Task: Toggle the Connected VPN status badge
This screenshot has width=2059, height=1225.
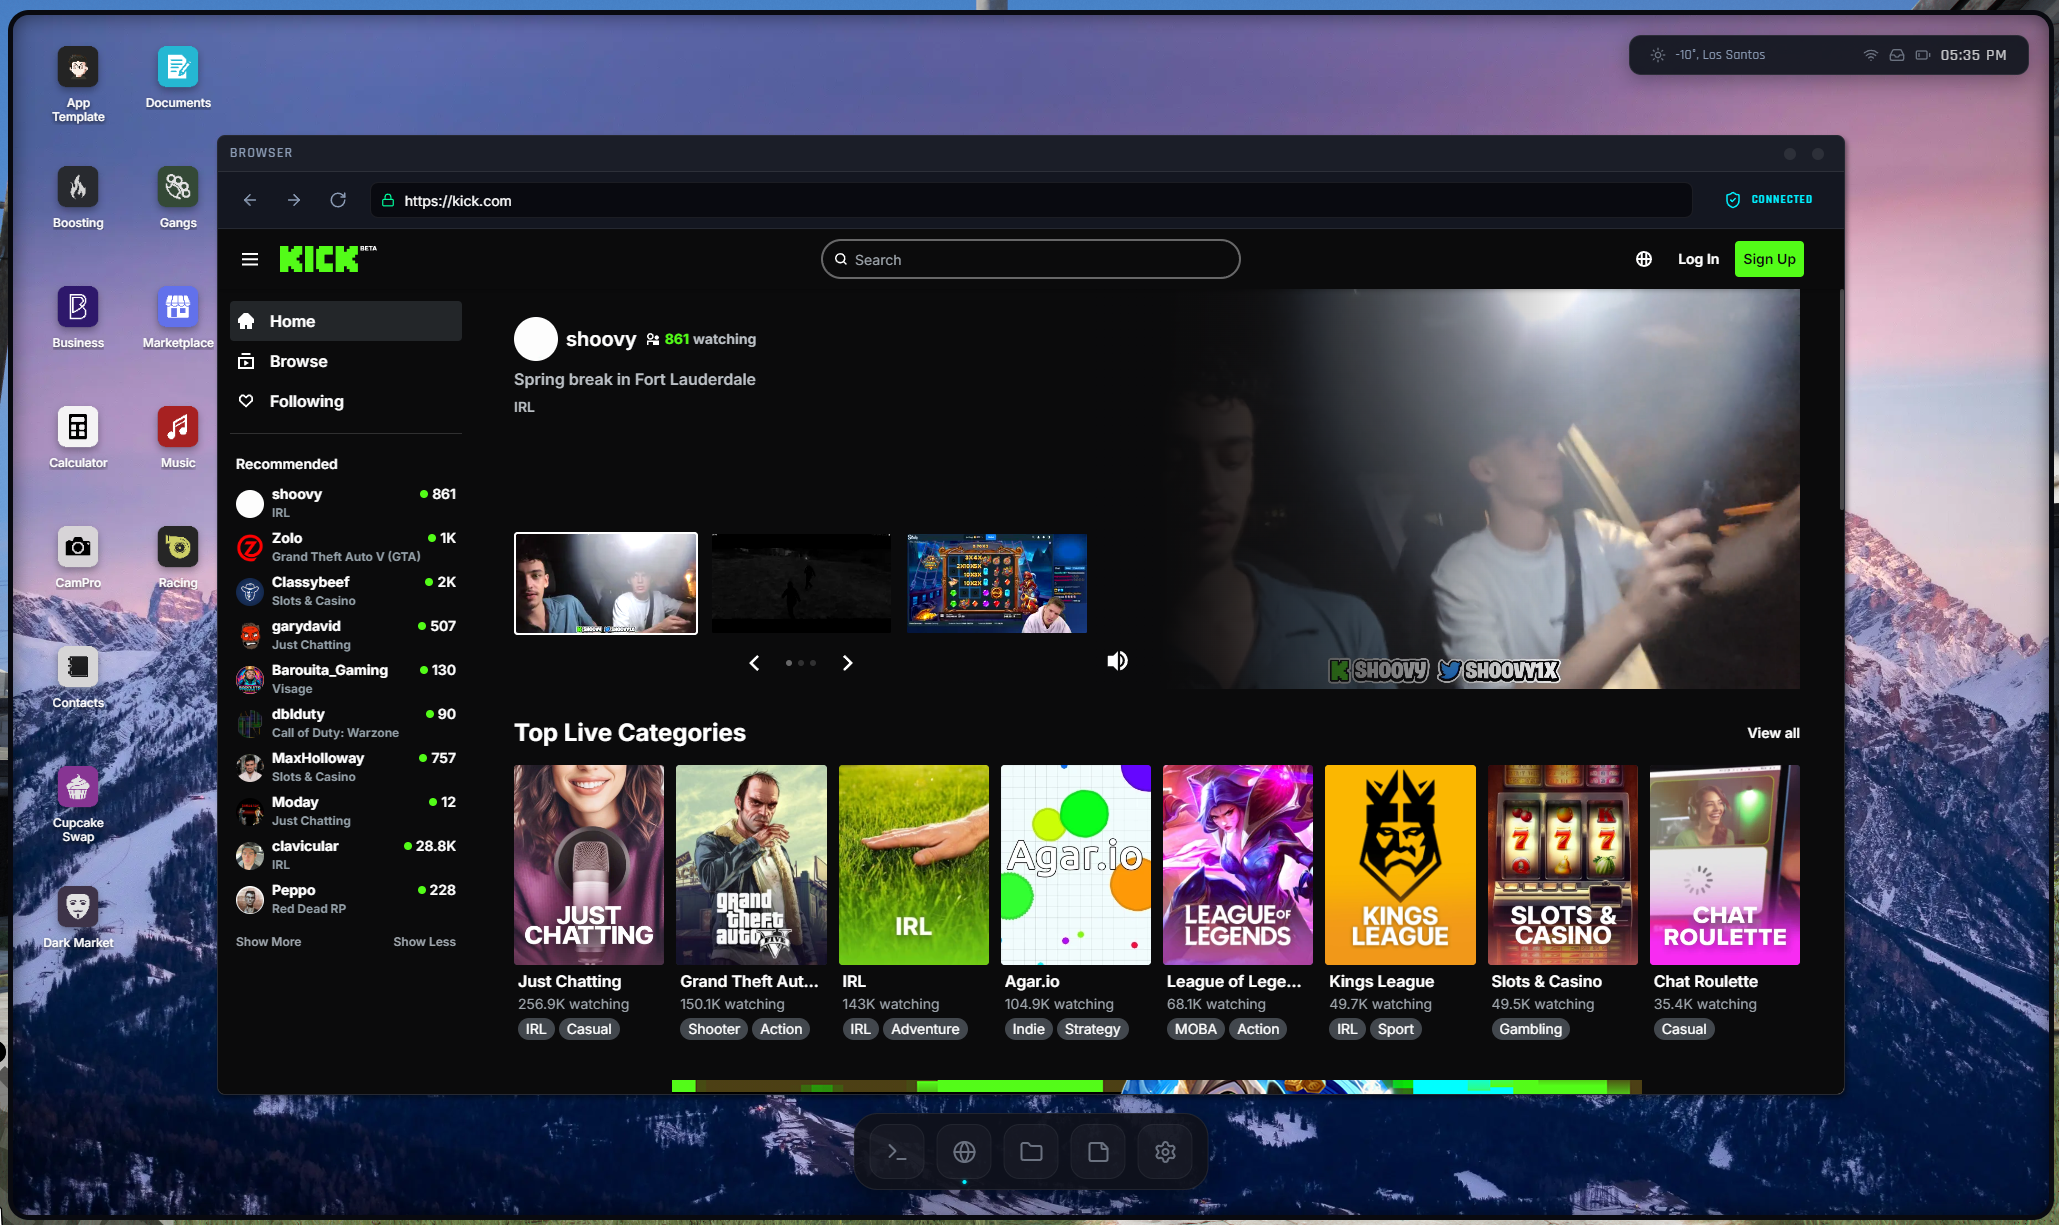Action: [1769, 200]
